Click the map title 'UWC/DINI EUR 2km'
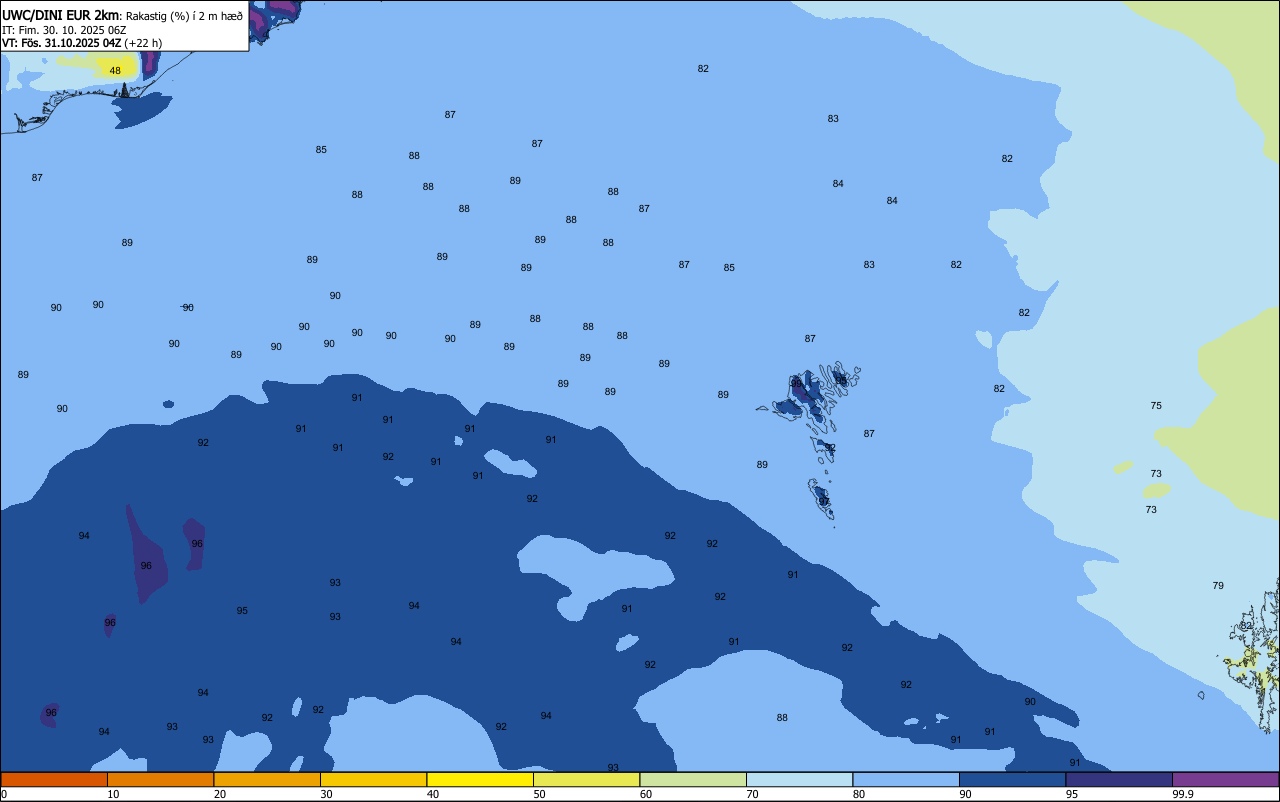 click(x=61, y=15)
